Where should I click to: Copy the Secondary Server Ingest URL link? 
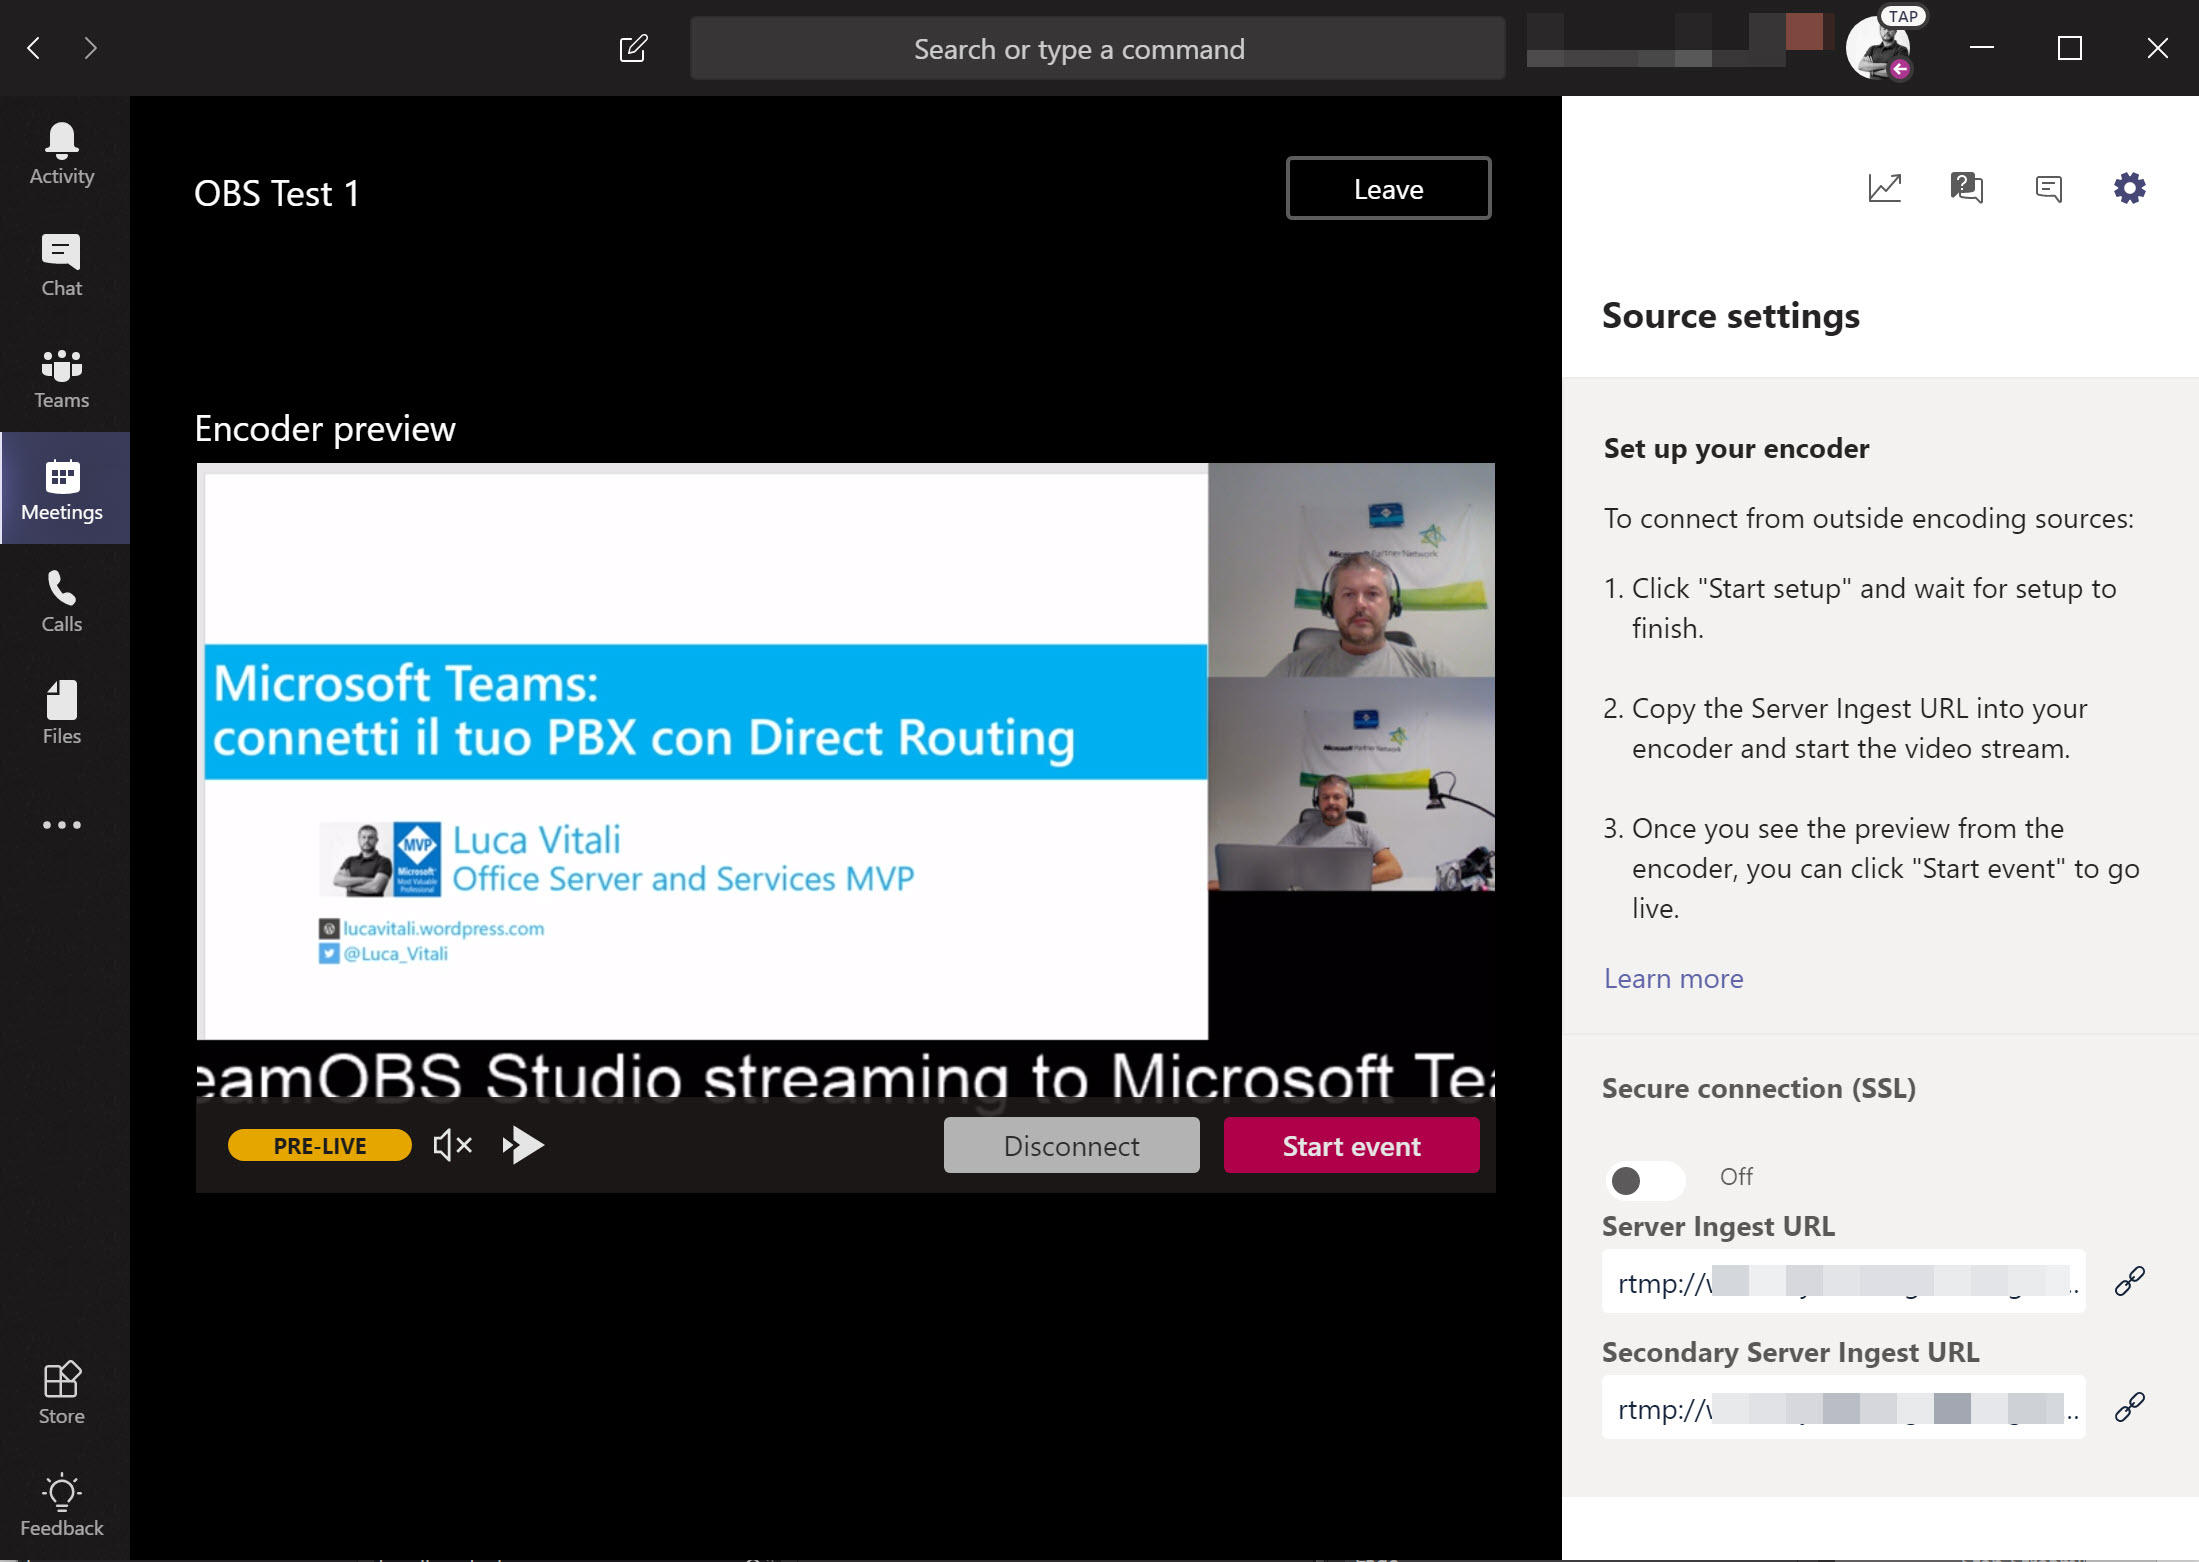coord(2129,1406)
